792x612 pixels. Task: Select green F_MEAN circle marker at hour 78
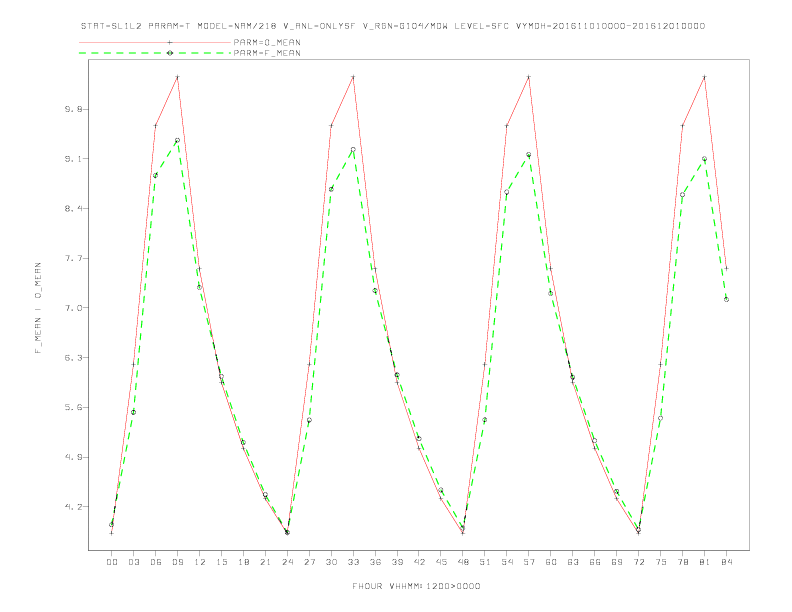[x=682, y=194]
